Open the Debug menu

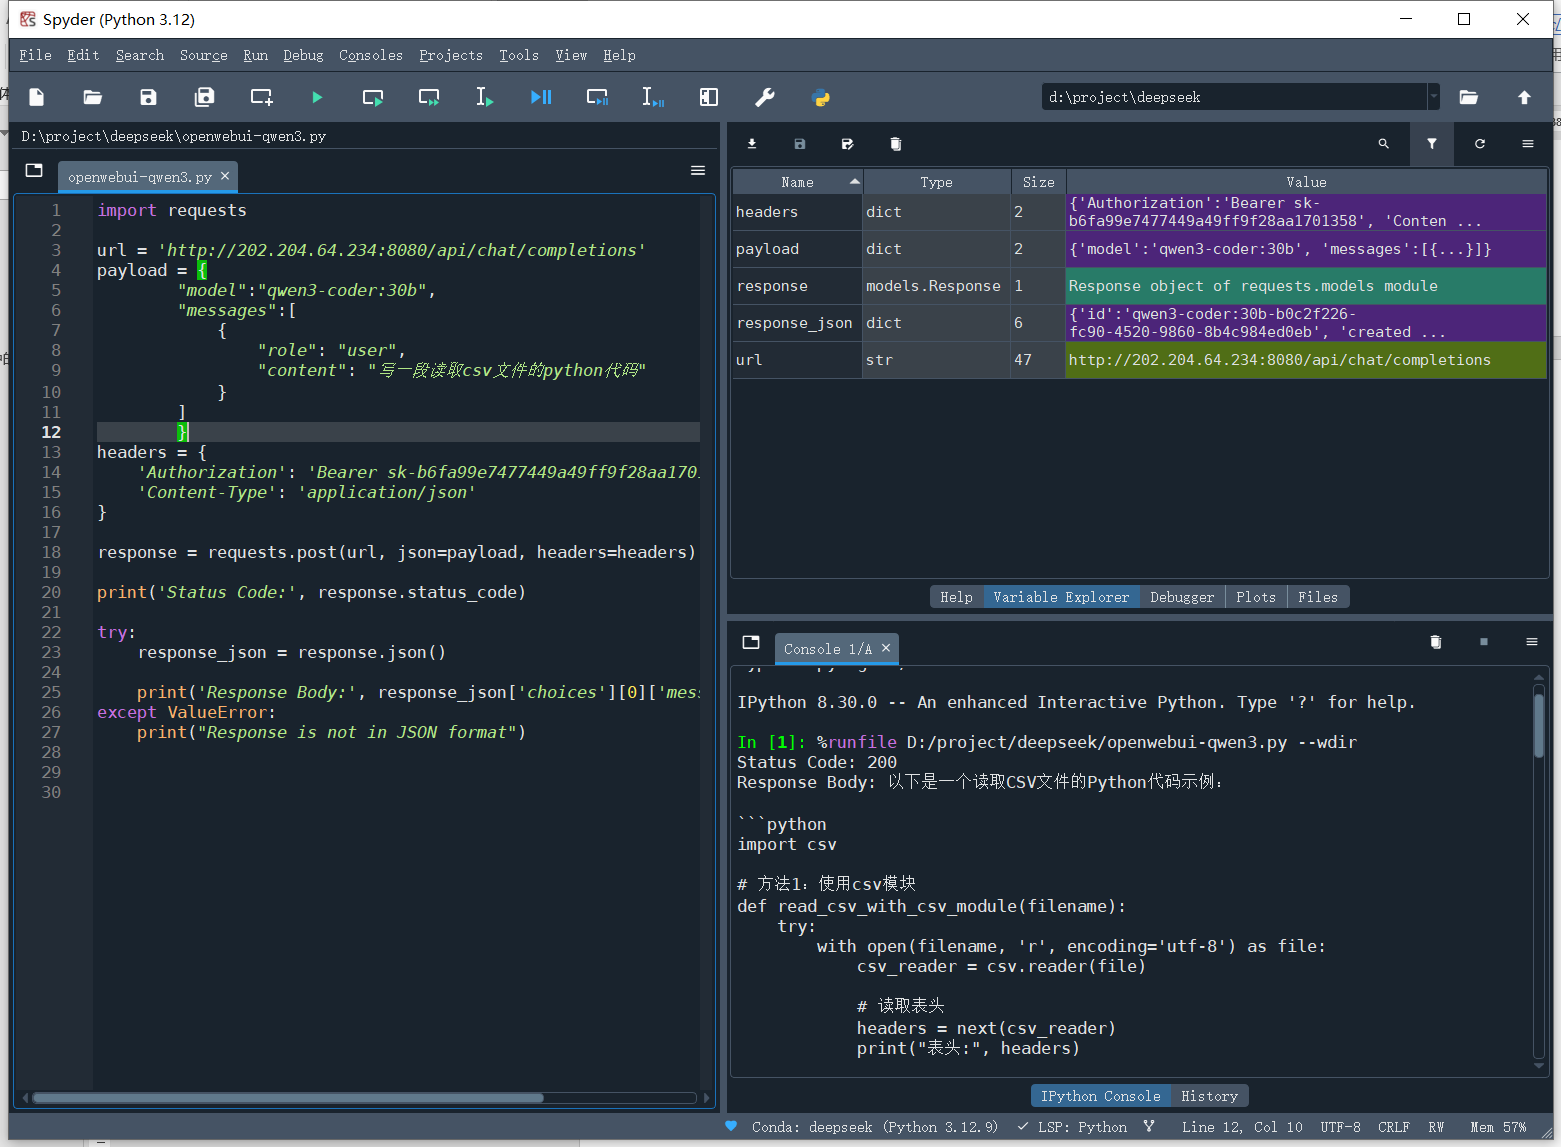coord(303,55)
